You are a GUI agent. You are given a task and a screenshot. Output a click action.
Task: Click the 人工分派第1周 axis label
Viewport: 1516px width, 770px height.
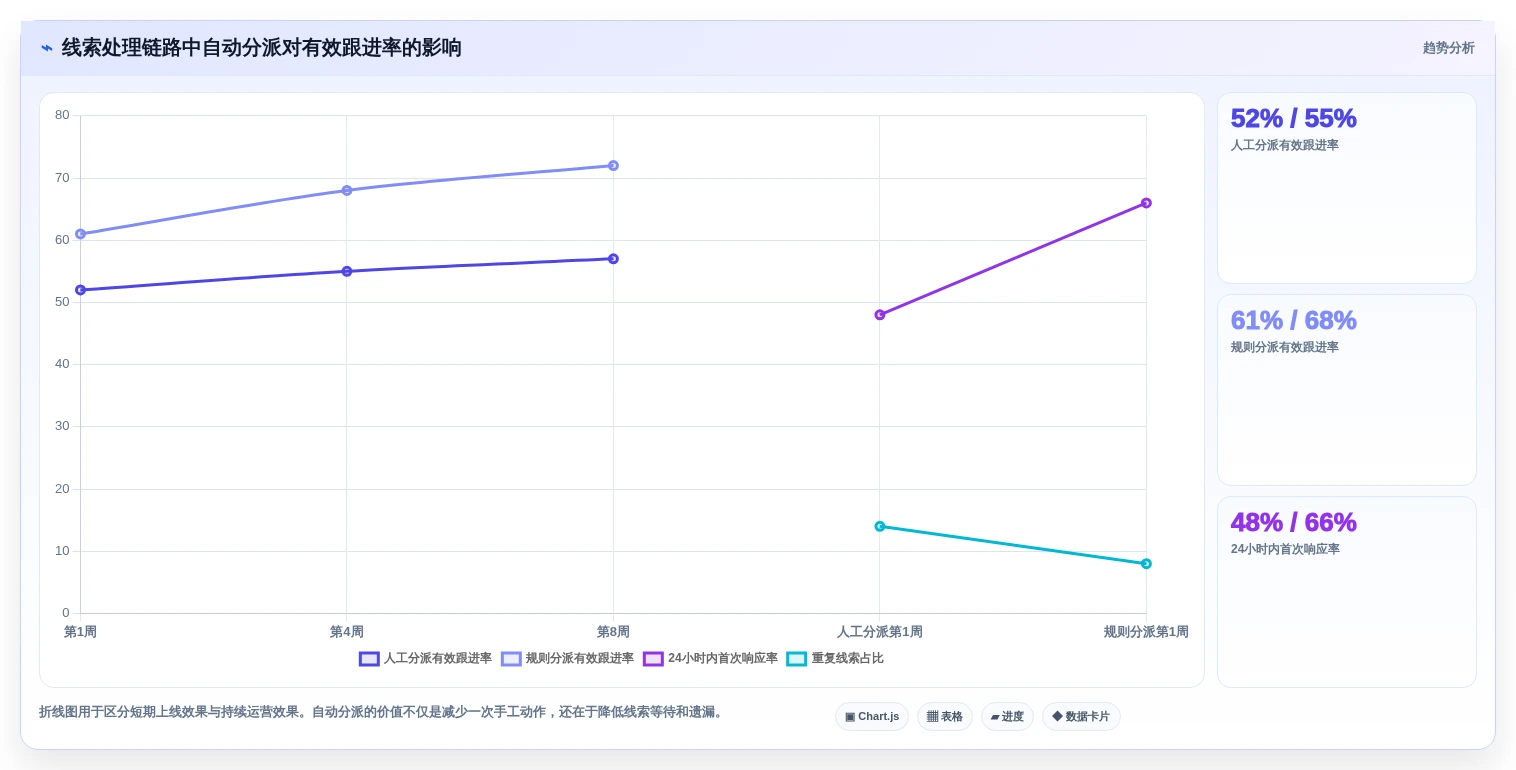pos(880,632)
